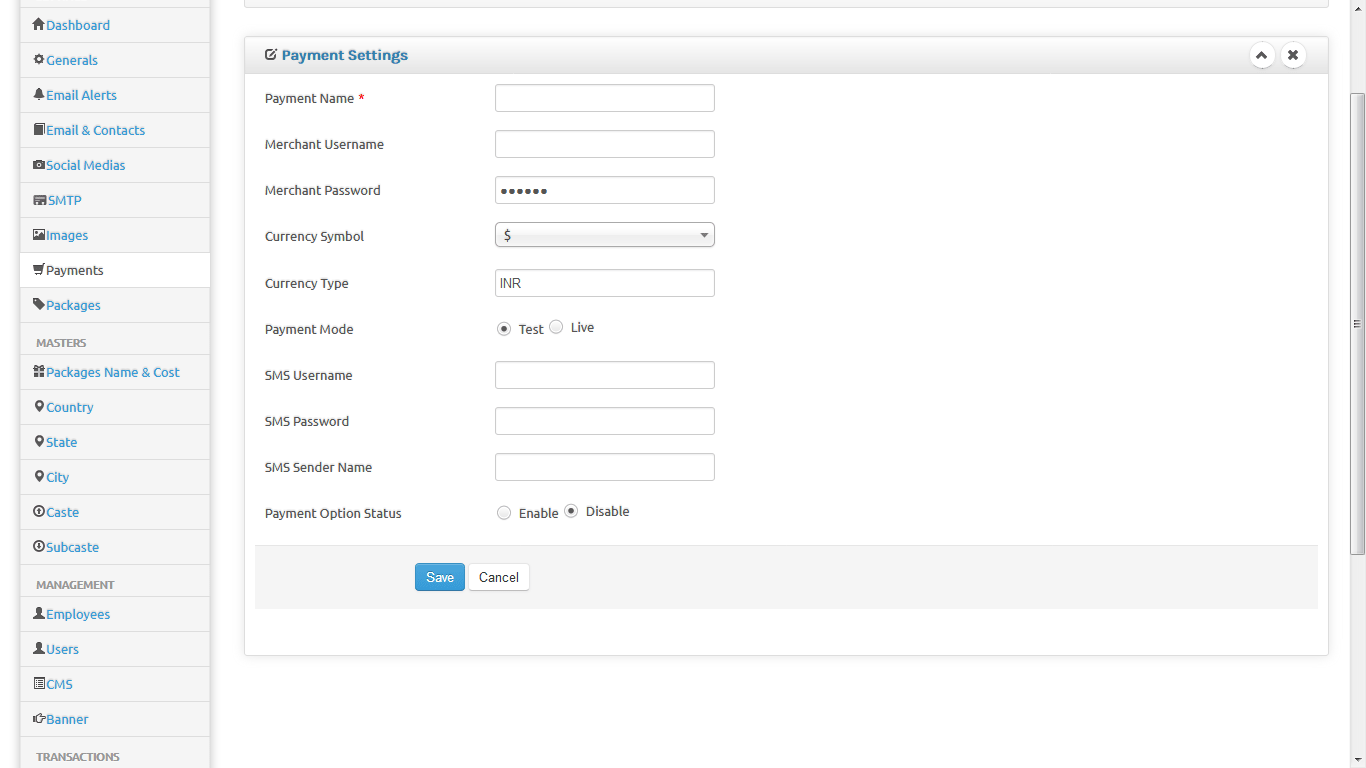This screenshot has width=1366, height=768.
Task: Open the Currency Symbol dropdown
Action: (605, 235)
